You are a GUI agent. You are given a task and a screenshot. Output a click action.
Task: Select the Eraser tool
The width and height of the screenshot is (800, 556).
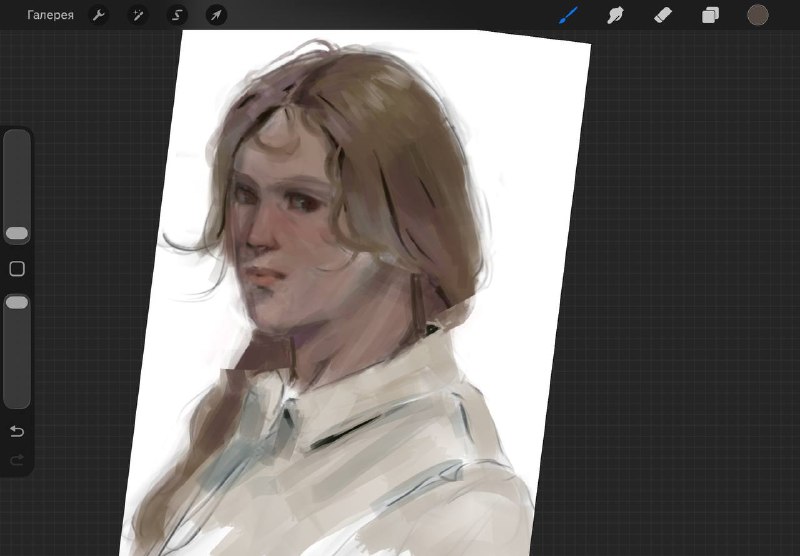pos(663,15)
